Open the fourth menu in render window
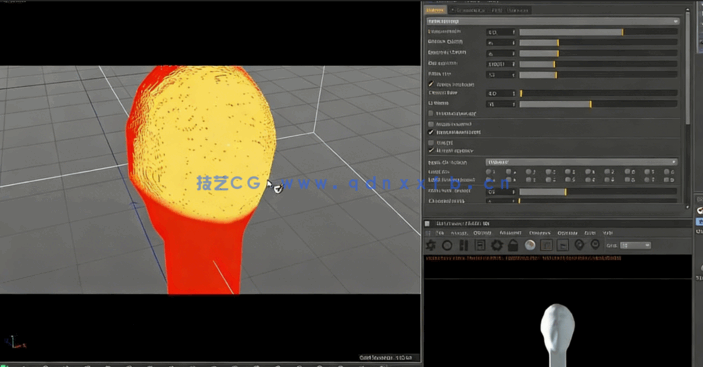Screen dimensions: 703x367 pos(510,233)
